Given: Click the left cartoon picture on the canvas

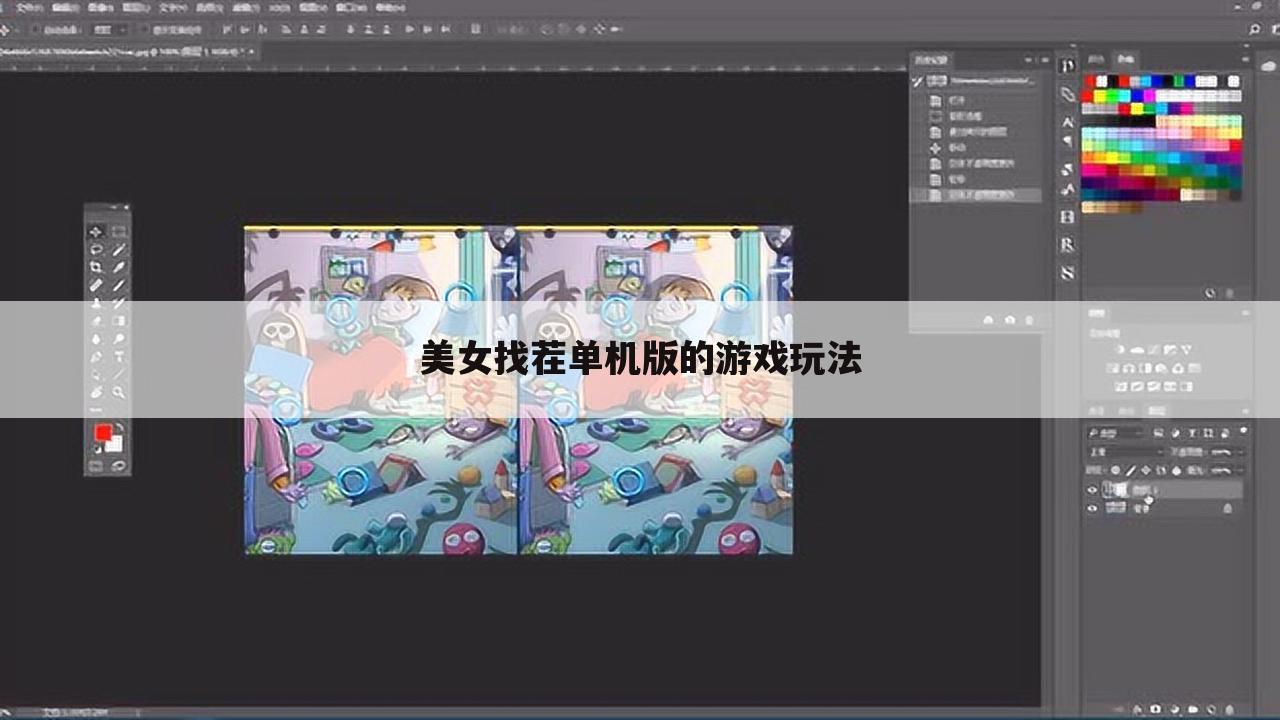Looking at the screenshot, I should tap(380, 390).
